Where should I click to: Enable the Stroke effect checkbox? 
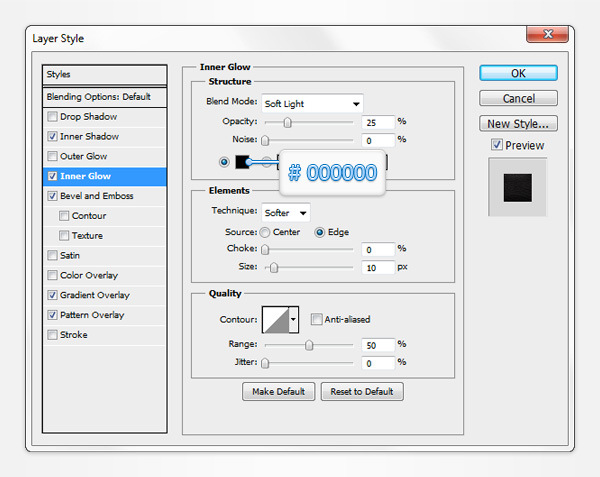click(x=52, y=335)
